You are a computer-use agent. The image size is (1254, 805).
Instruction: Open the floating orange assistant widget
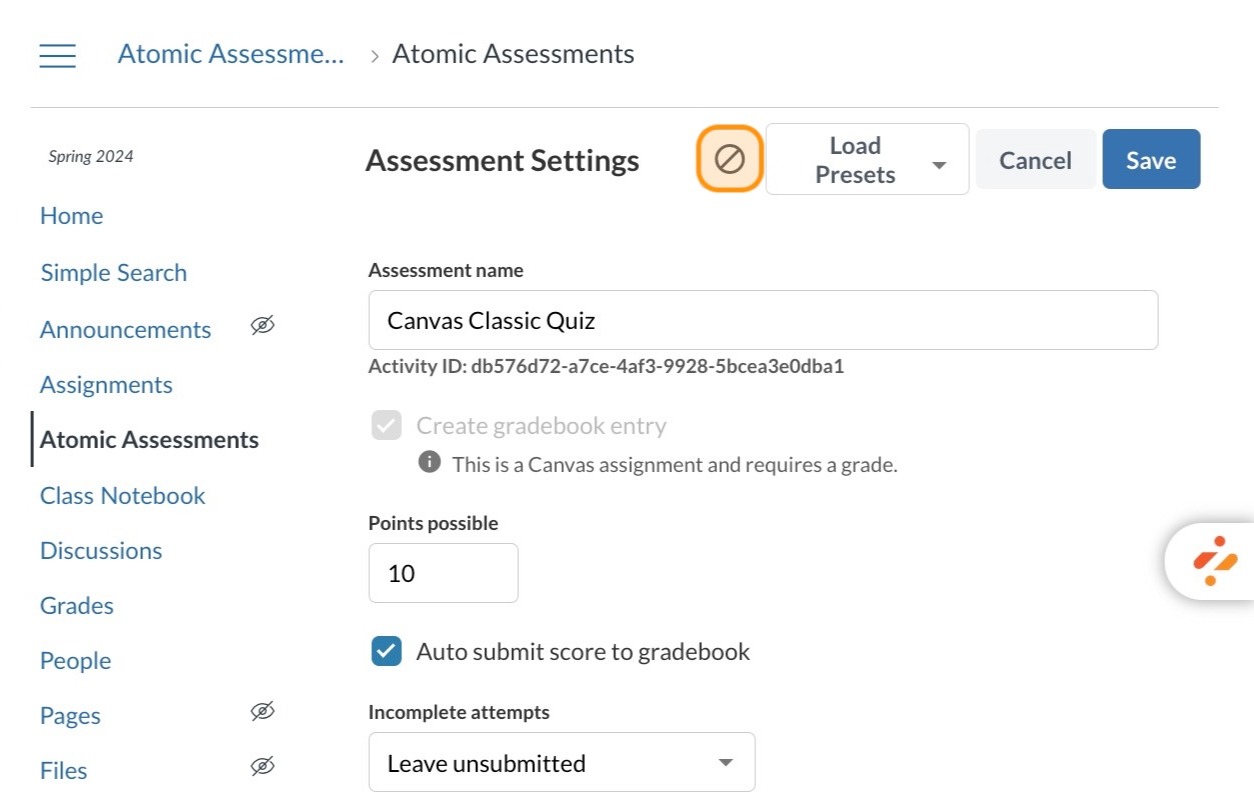(1214, 561)
